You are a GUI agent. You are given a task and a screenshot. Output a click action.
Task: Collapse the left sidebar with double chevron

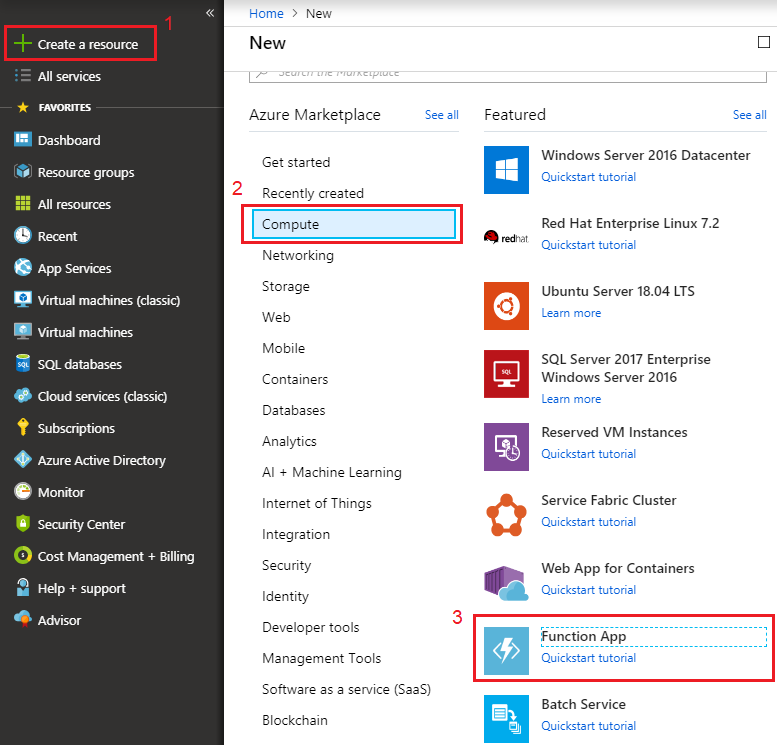pyautogui.click(x=210, y=13)
